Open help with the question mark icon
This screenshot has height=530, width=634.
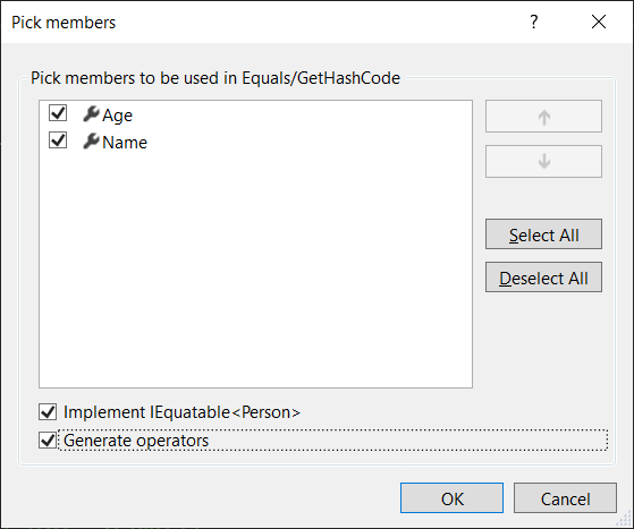coord(534,22)
